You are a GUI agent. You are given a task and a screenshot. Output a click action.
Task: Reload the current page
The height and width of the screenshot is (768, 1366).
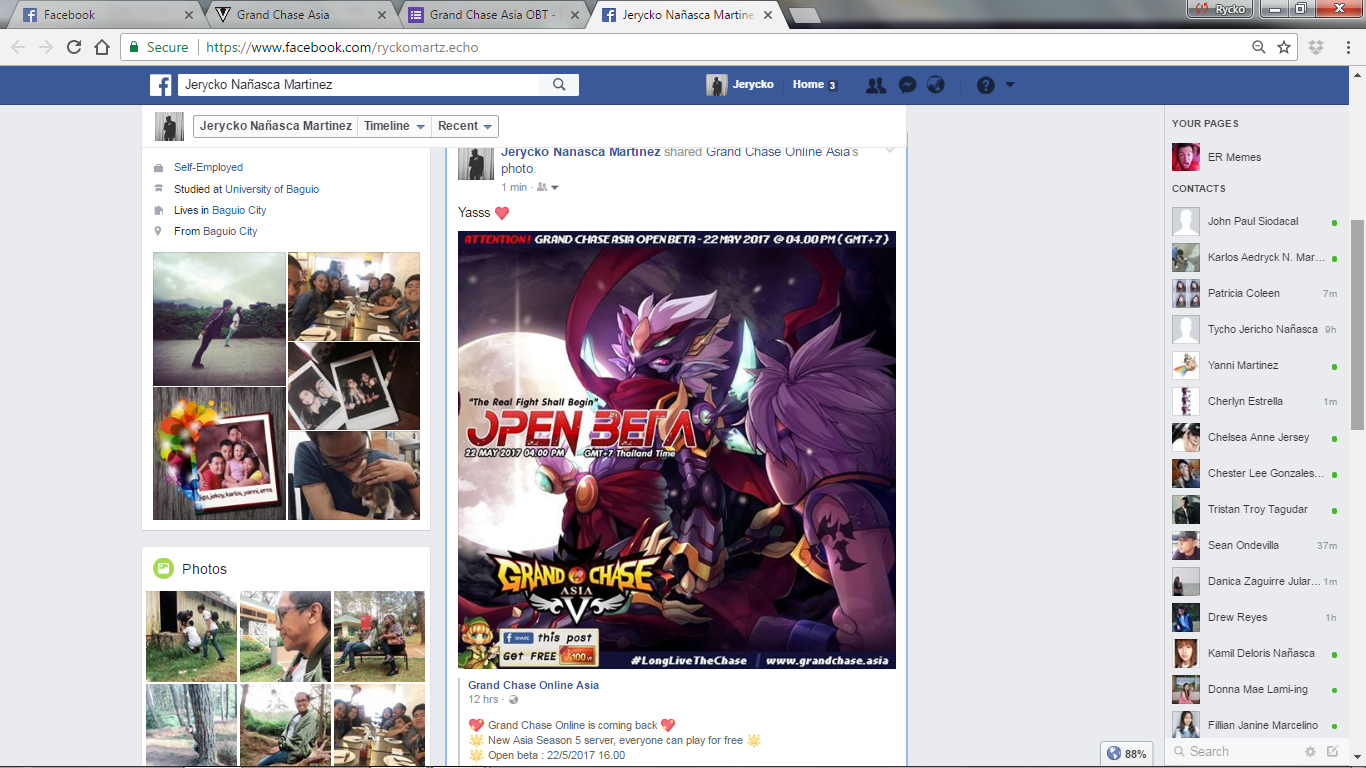pyautogui.click(x=74, y=47)
